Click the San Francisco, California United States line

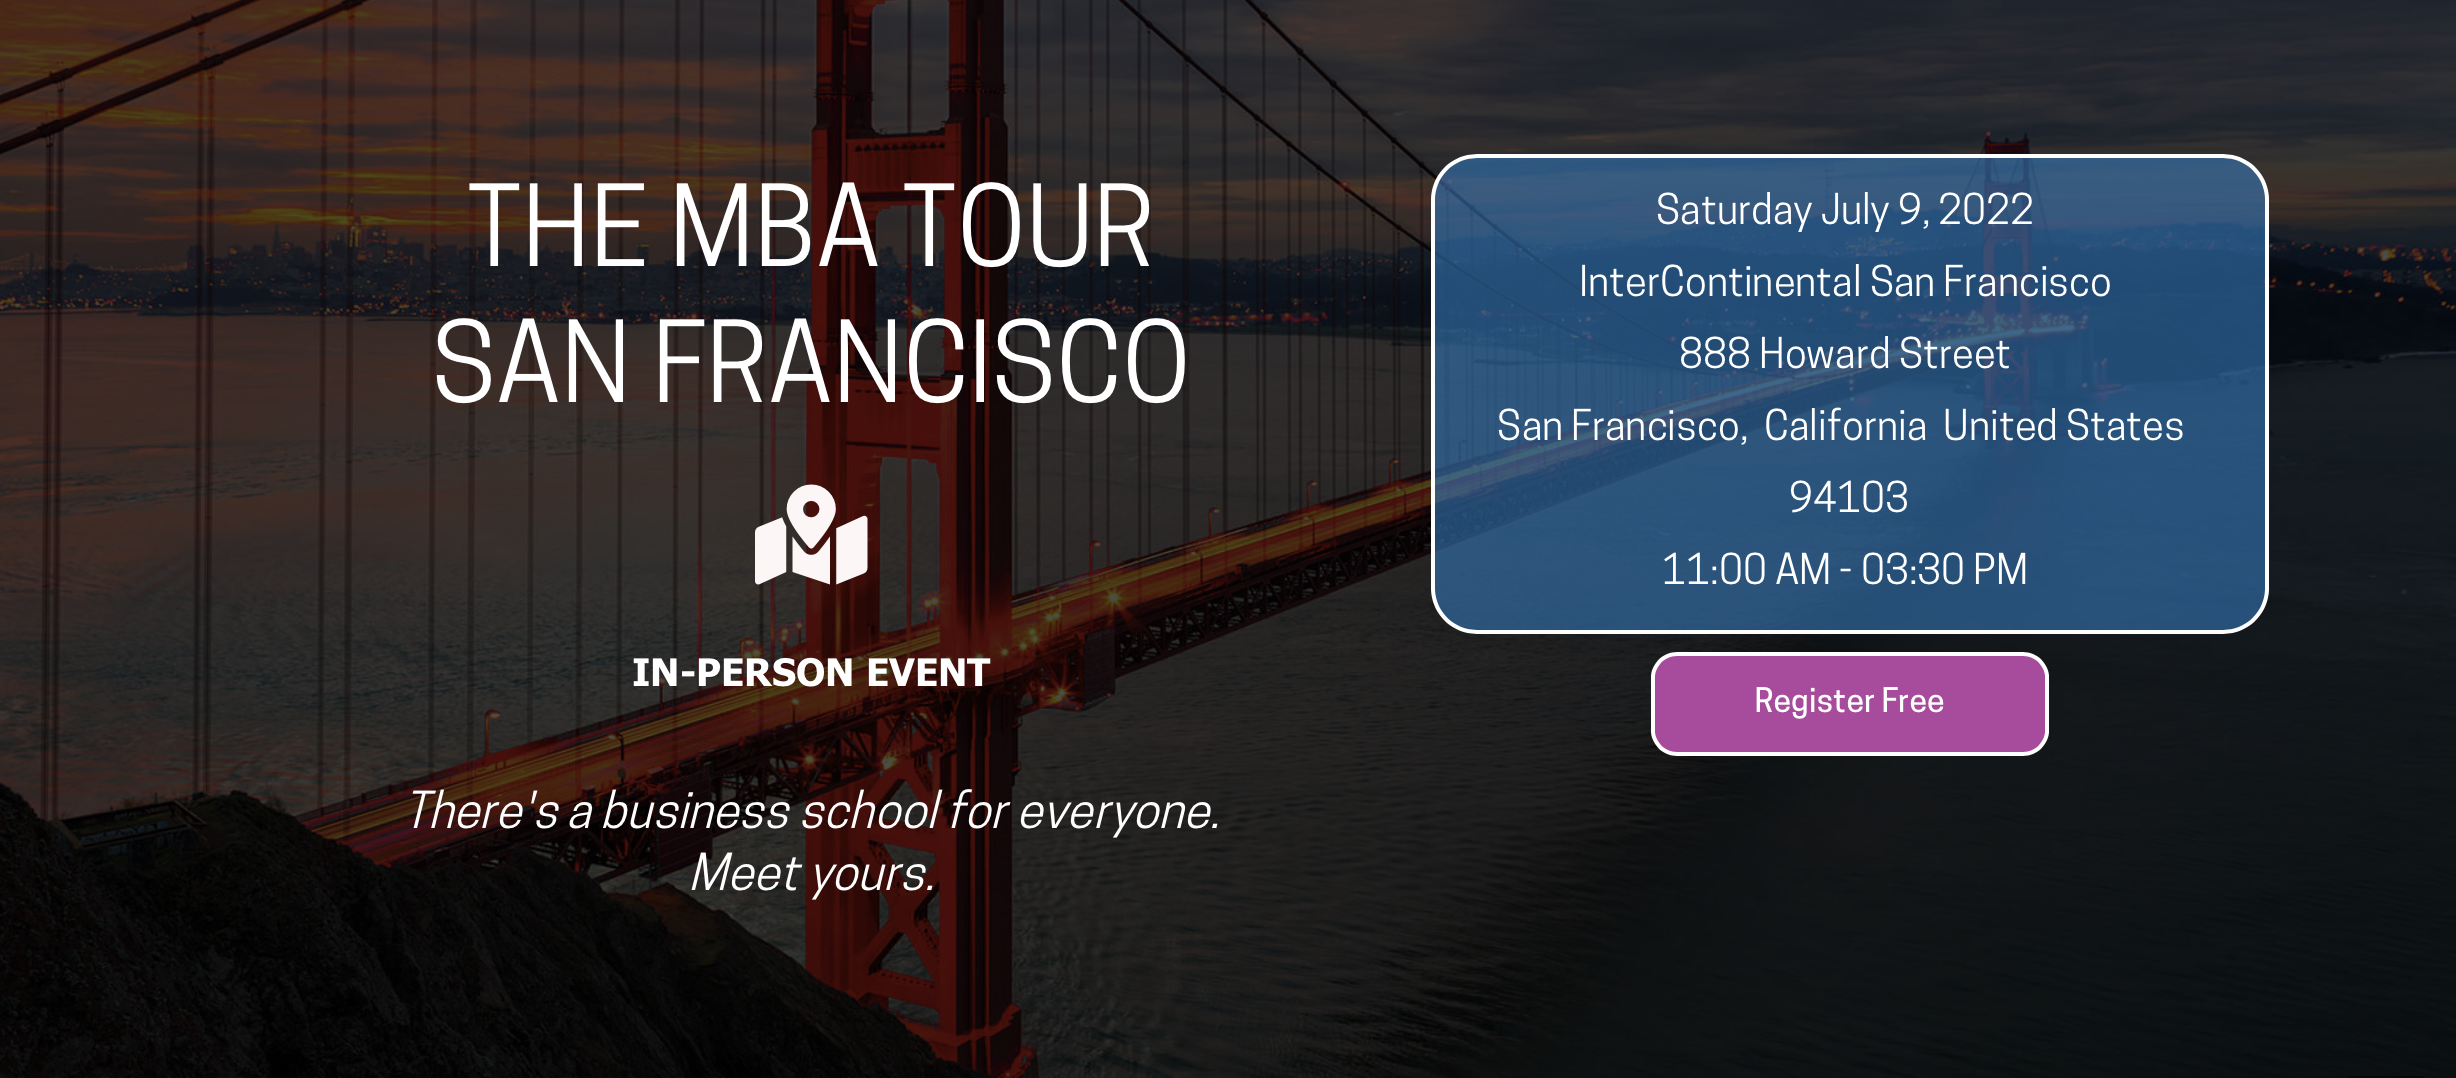(x=1840, y=426)
